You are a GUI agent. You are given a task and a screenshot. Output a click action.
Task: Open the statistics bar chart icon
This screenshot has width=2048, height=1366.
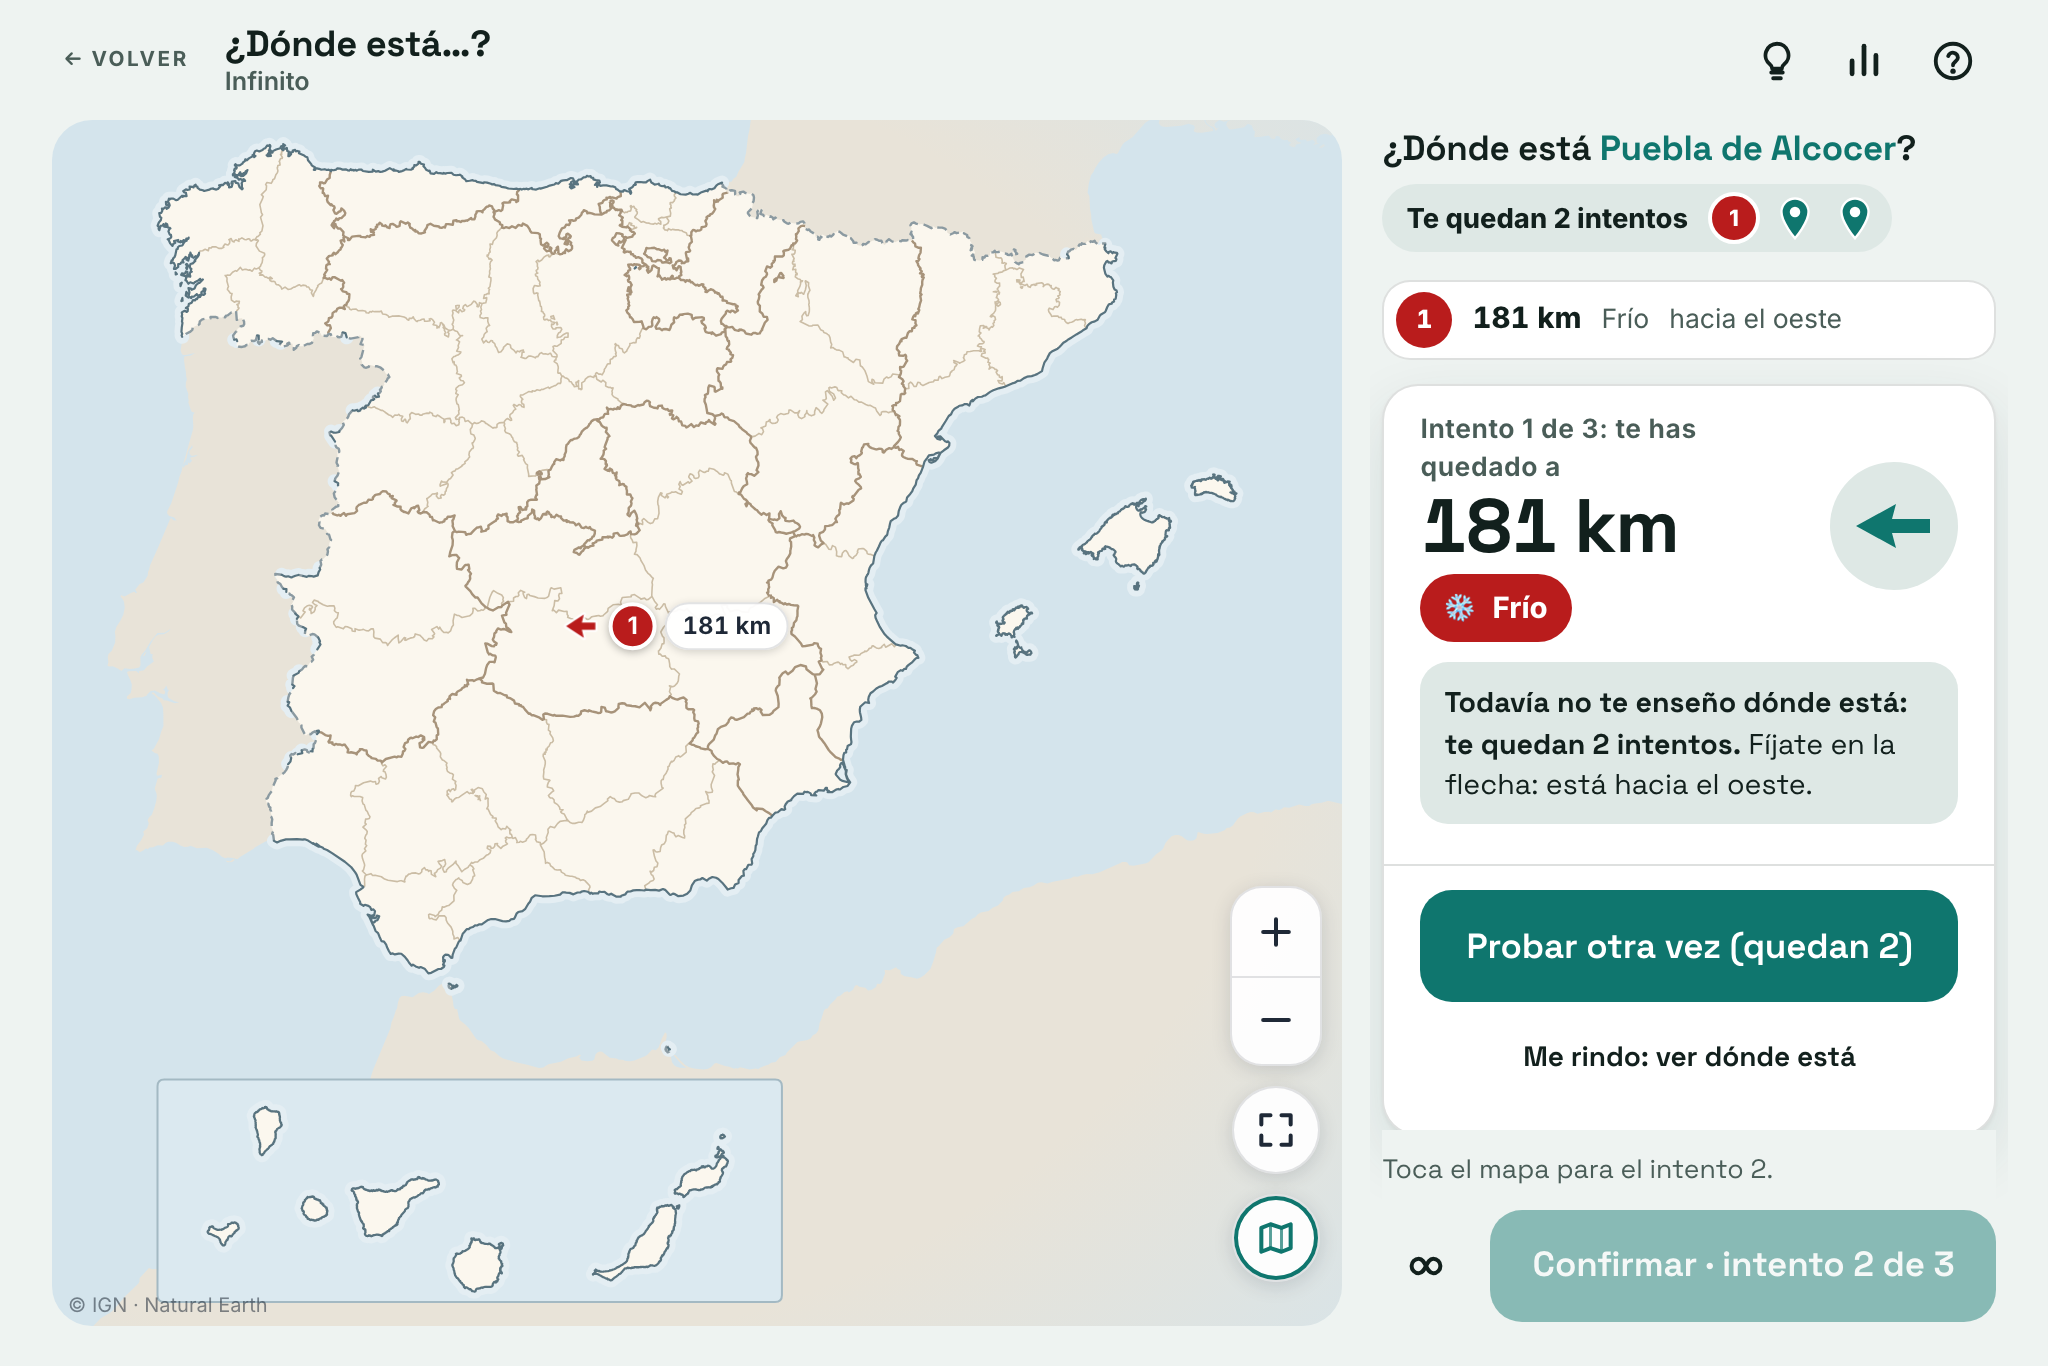click(x=1864, y=61)
